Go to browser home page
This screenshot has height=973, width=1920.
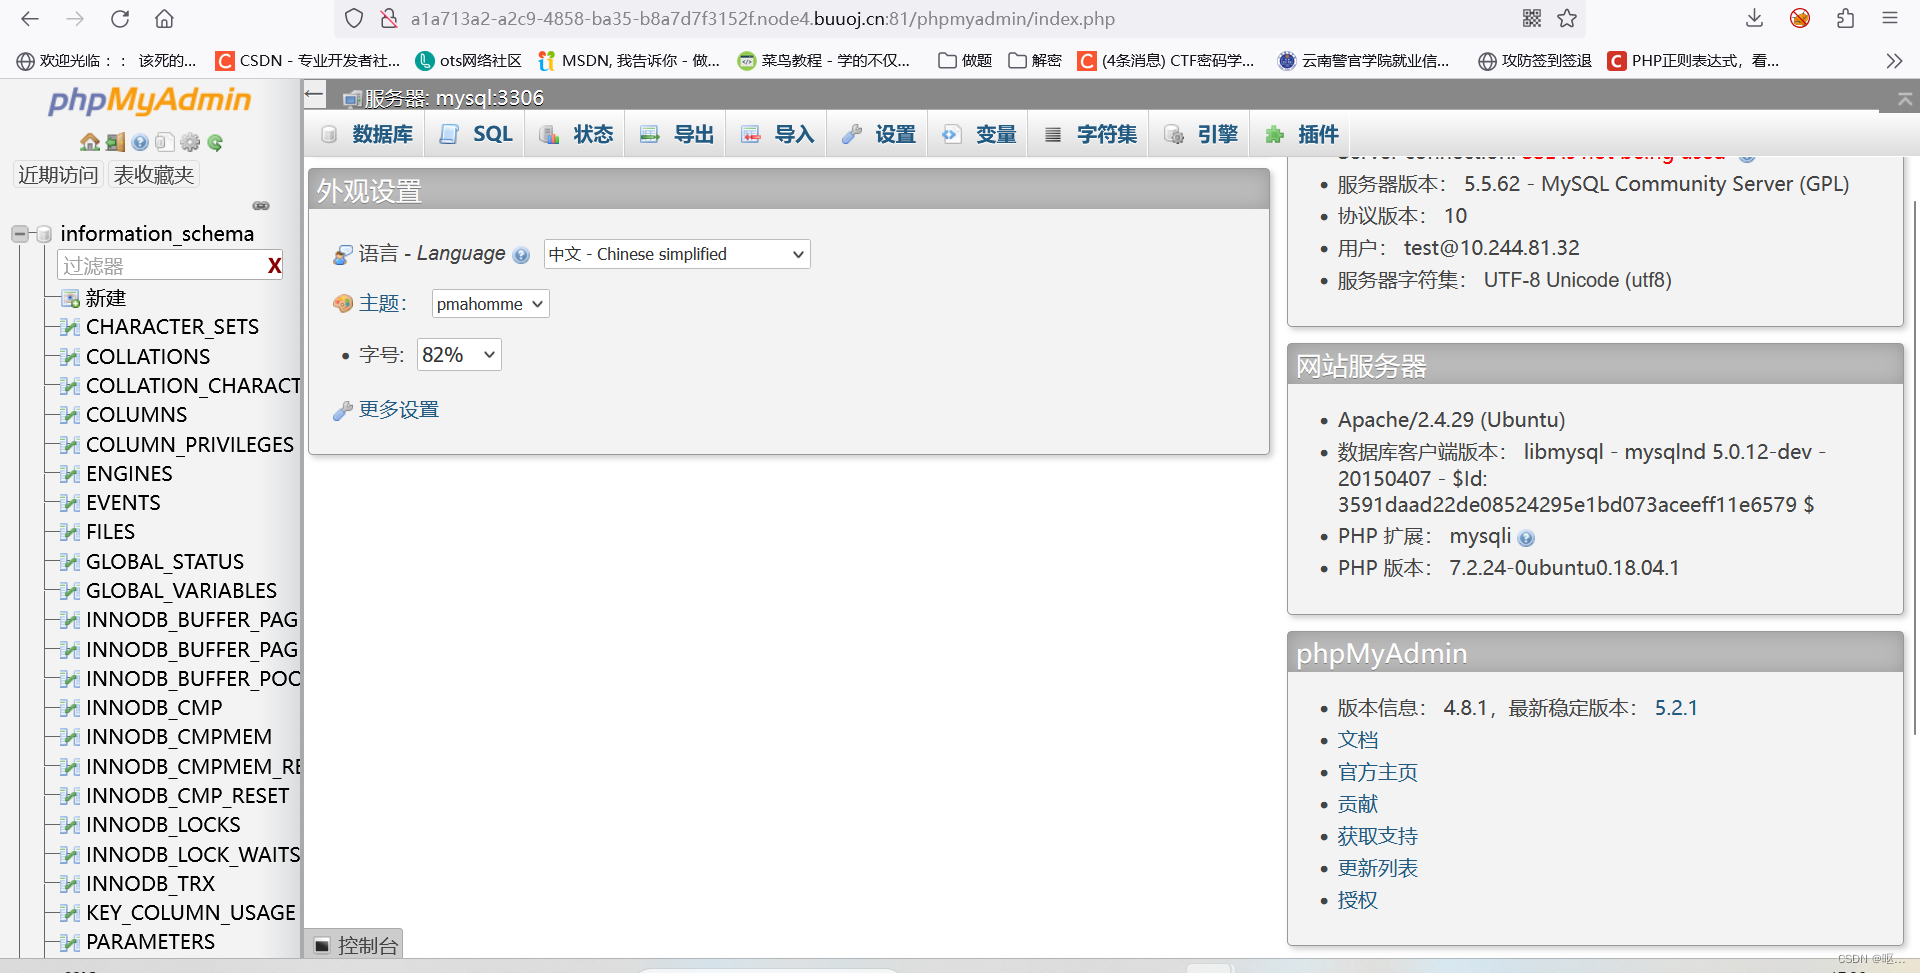pyautogui.click(x=164, y=18)
